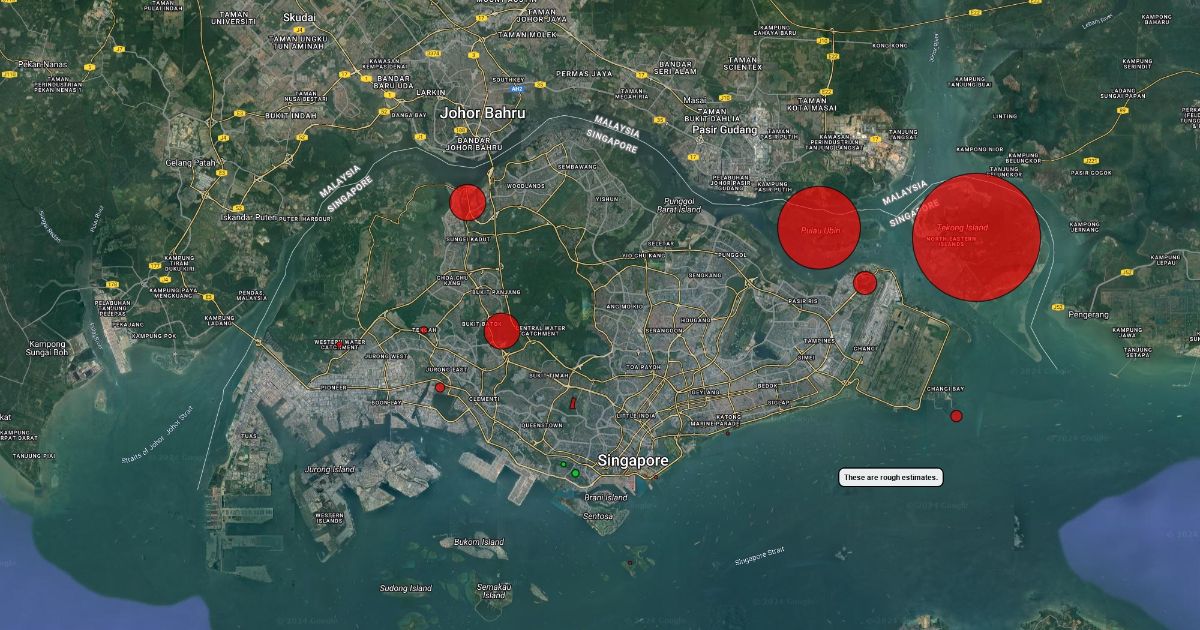
Task: Click the 'Tanjung Setapa' label
Action: [1137, 351]
